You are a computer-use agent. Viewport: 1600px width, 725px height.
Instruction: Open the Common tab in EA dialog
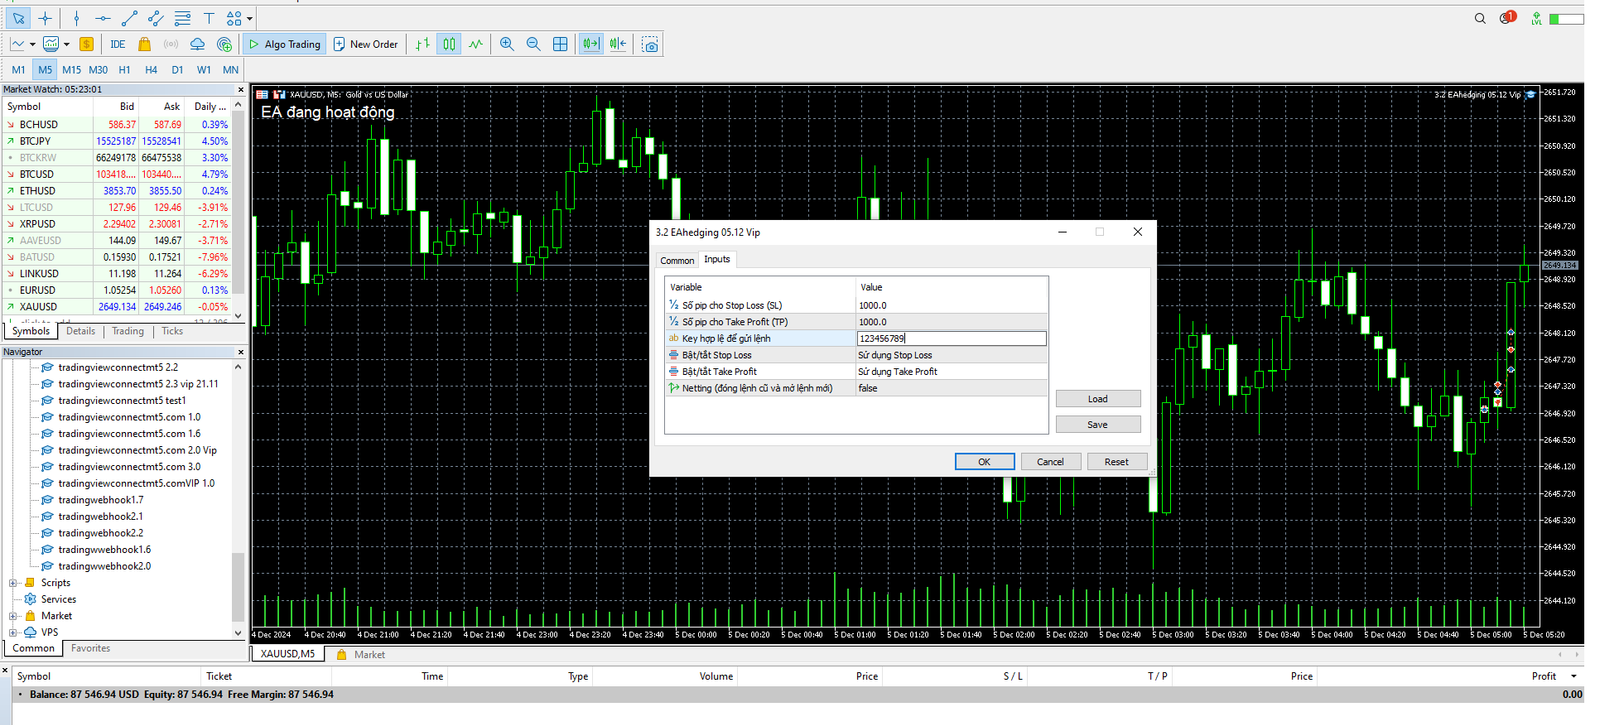pos(677,260)
